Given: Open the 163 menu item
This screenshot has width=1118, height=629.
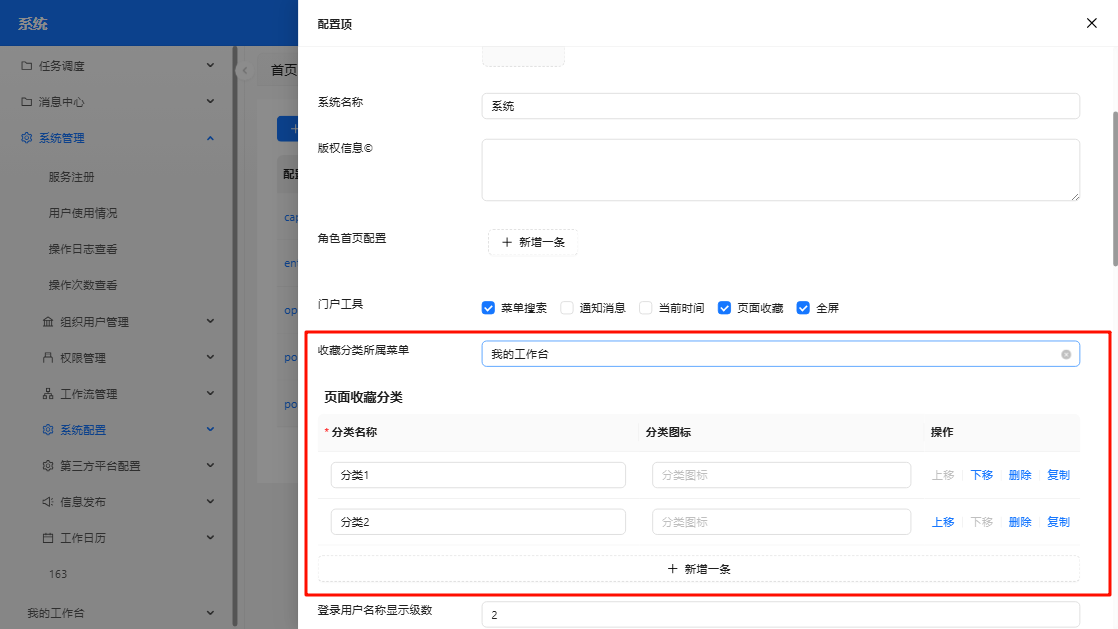Looking at the screenshot, I should tap(58, 574).
